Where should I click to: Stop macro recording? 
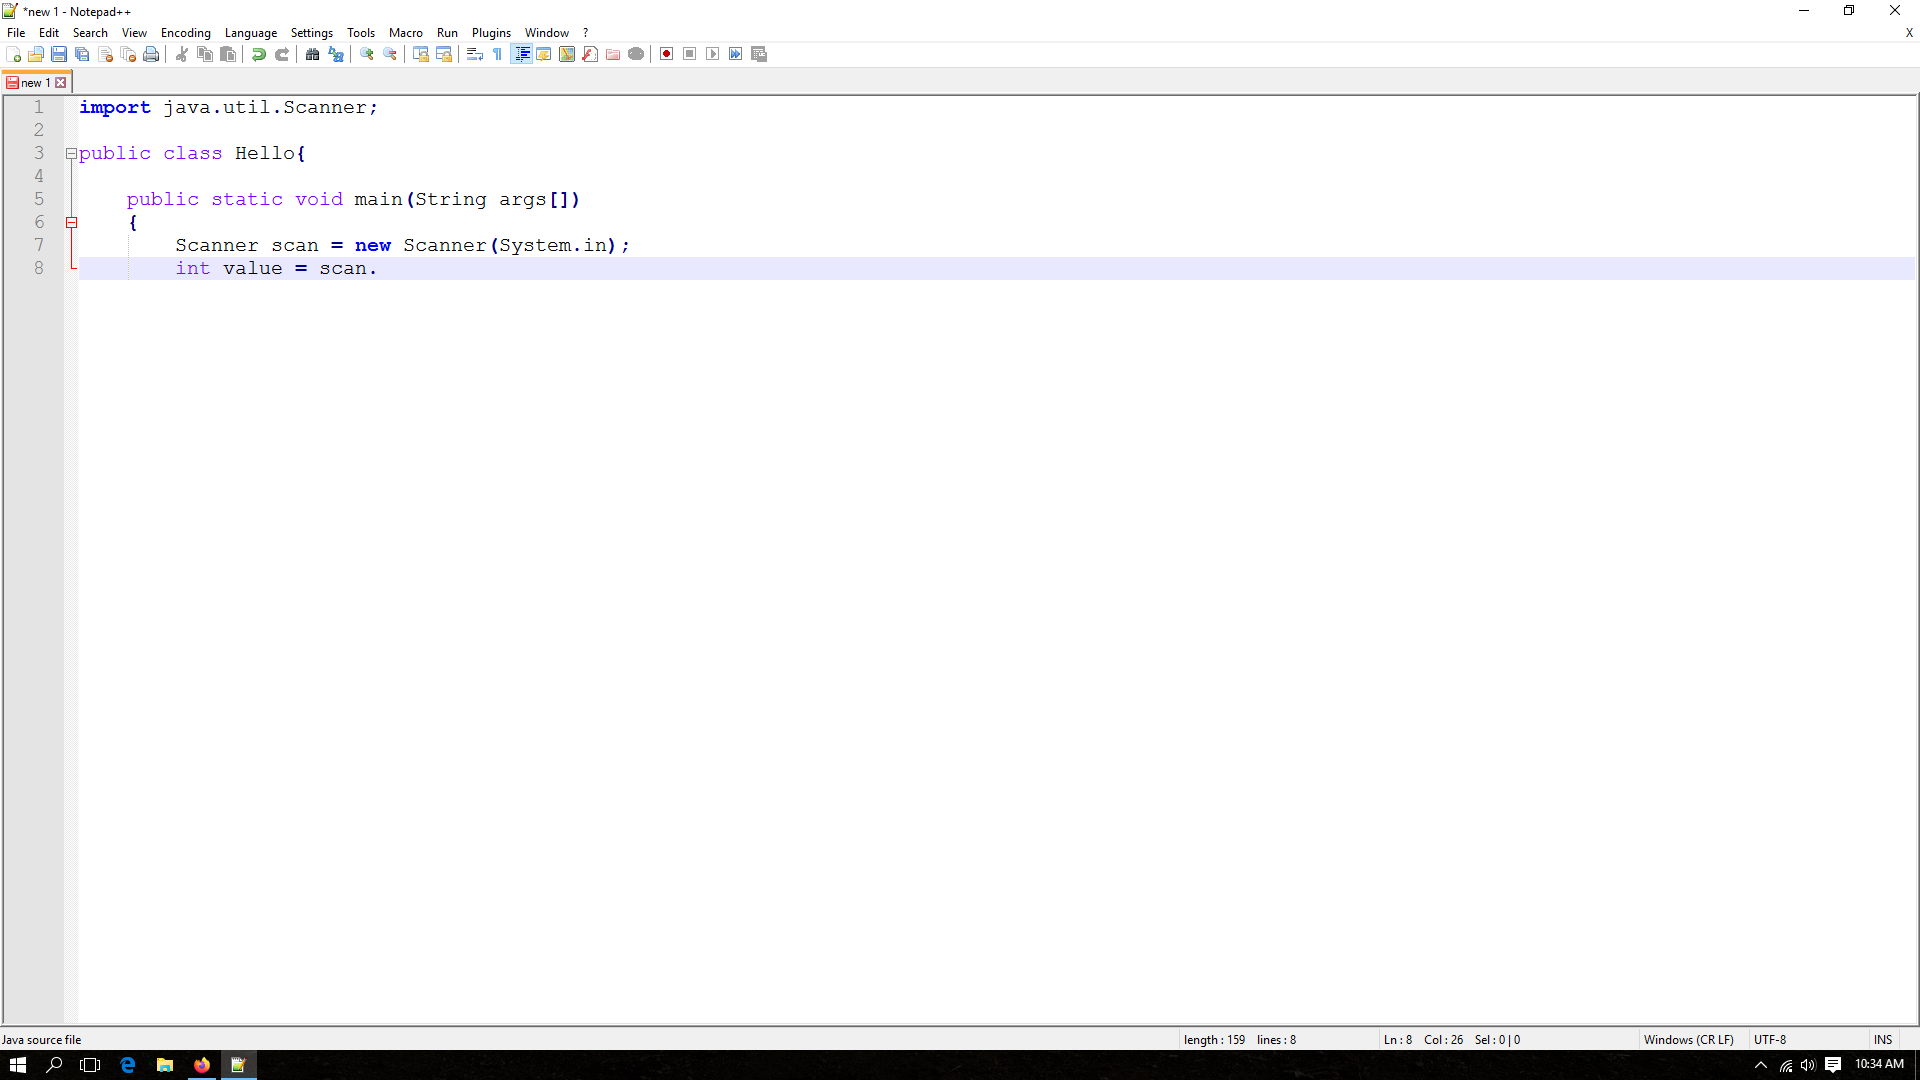click(690, 54)
